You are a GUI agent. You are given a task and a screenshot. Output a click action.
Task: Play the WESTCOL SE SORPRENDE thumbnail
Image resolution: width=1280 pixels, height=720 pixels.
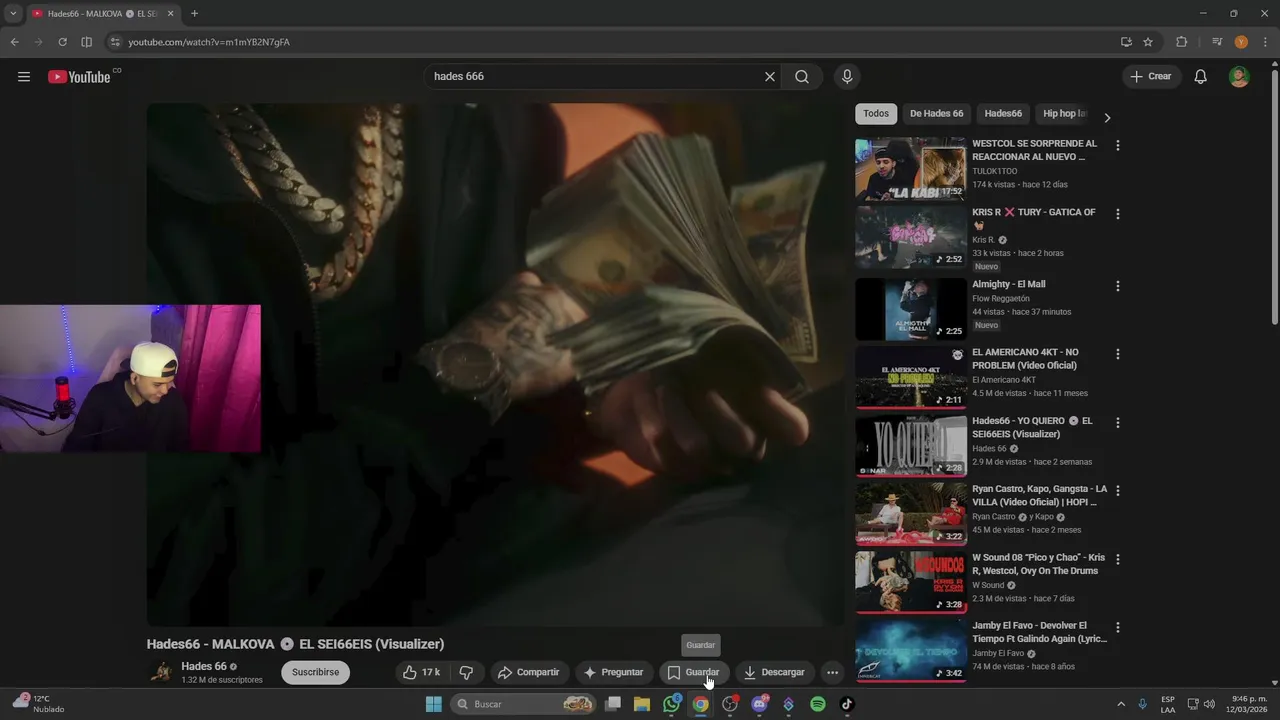click(x=910, y=169)
